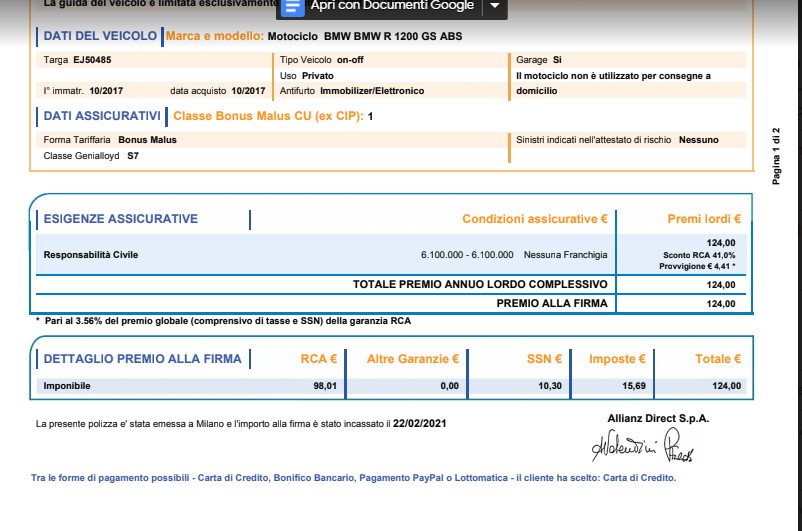Image resolution: width=802 pixels, height=531 pixels.
Task: Click 'Nessuno' next to Sinistri indicati
Action: 699,140
